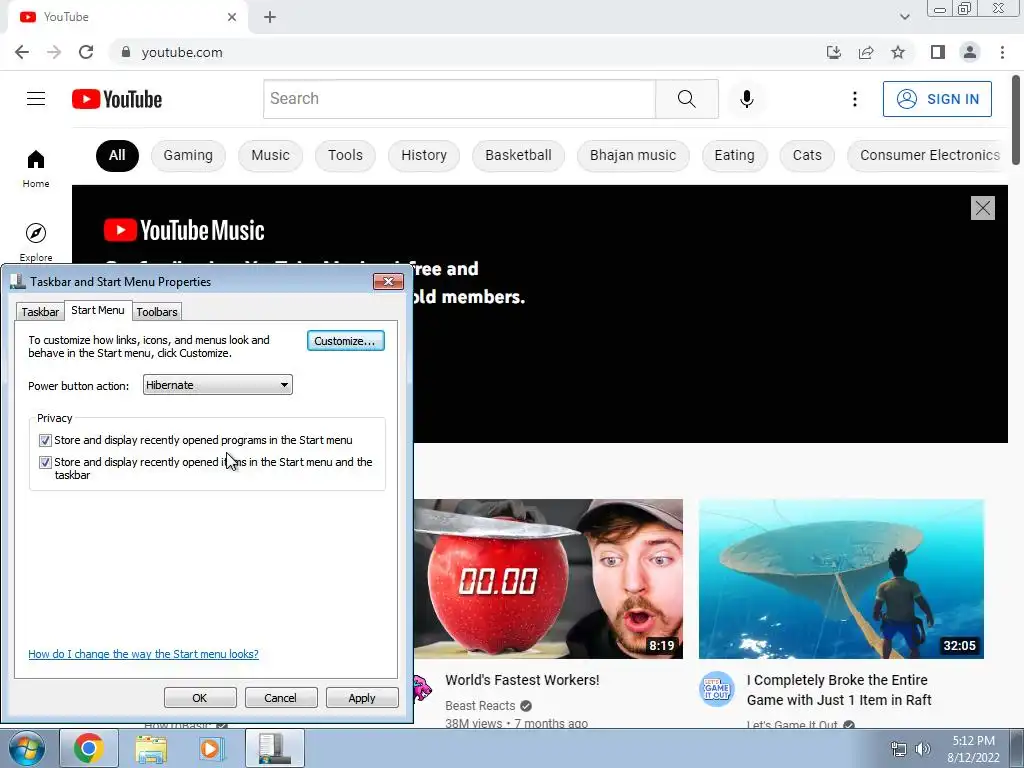Click the Customize... button
This screenshot has width=1024, height=768.
pos(345,341)
